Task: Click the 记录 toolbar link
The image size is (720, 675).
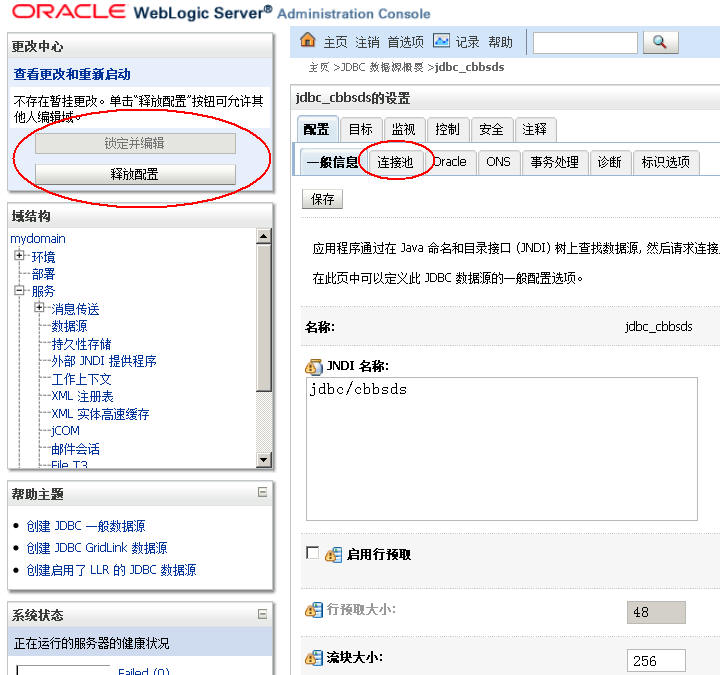Action: [467, 43]
